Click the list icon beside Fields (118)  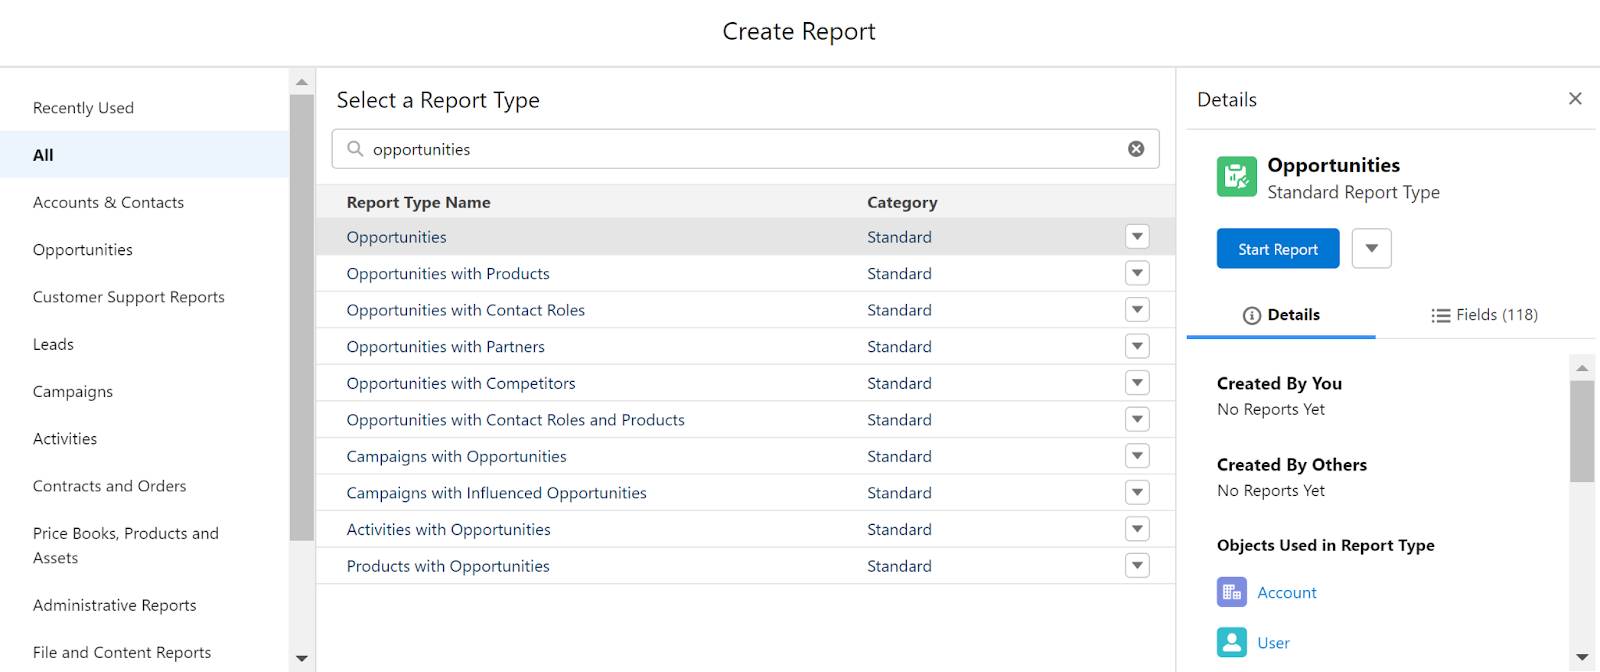[x=1440, y=315]
